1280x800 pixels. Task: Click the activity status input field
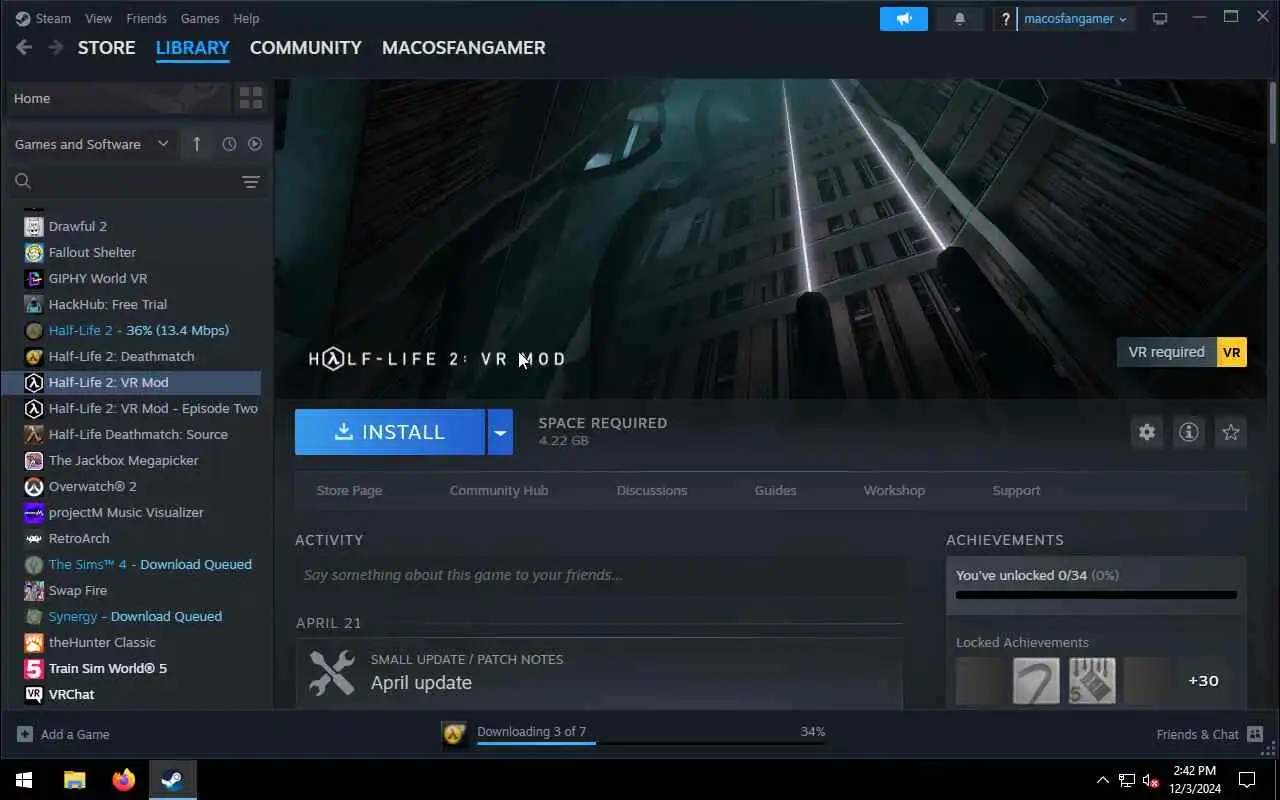tap(600, 575)
